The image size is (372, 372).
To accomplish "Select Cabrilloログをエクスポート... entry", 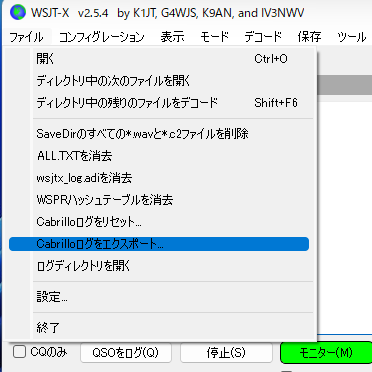I will point(159,244).
